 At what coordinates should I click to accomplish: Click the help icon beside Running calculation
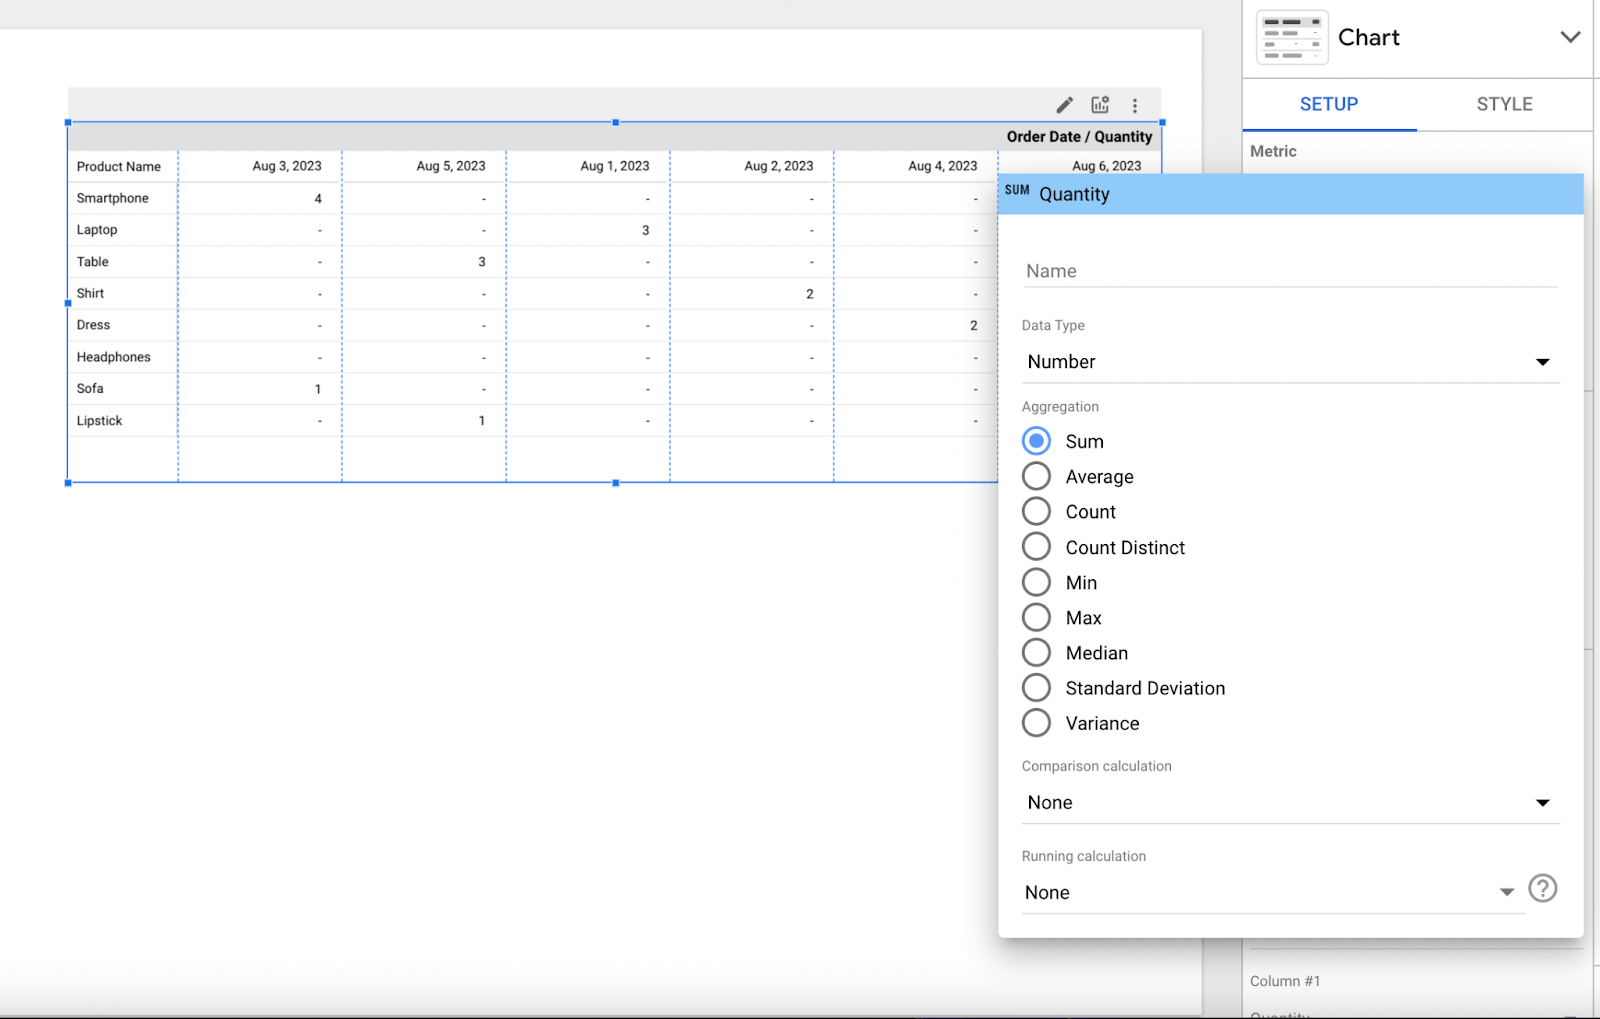[x=1542, y=888]
